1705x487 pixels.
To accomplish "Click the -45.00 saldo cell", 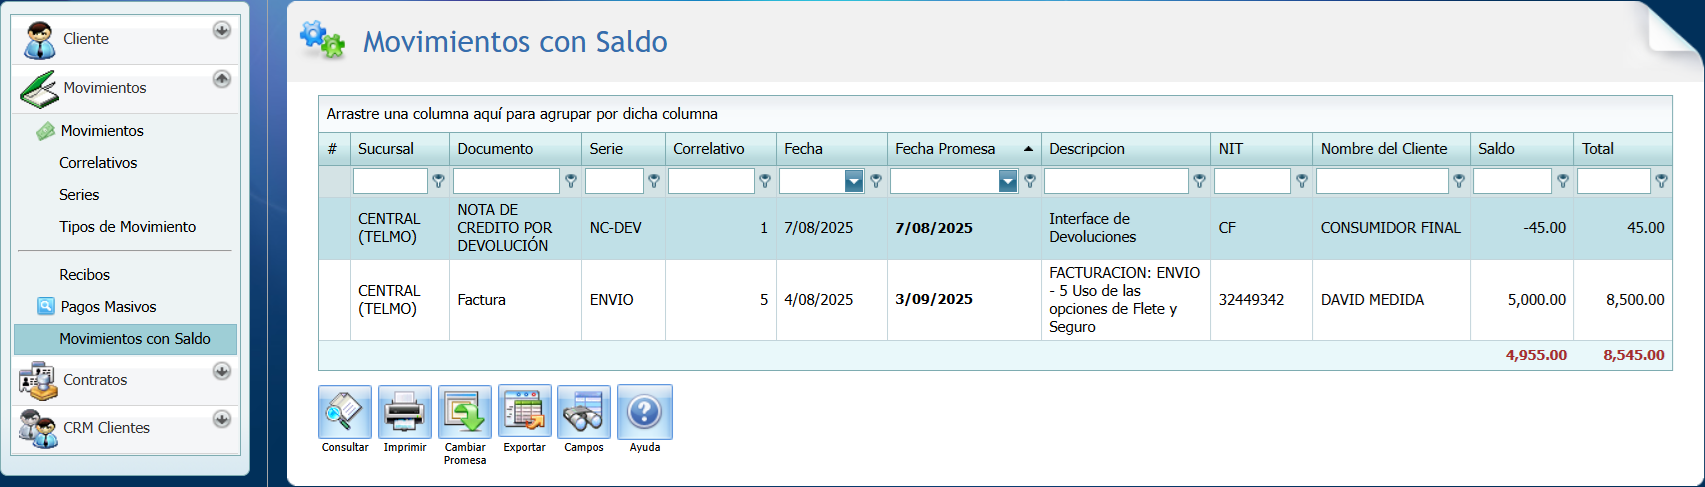I will coord(1522,228).
